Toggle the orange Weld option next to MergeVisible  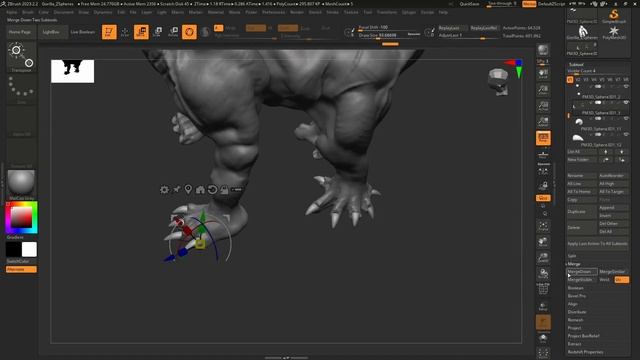coord(622,280)
